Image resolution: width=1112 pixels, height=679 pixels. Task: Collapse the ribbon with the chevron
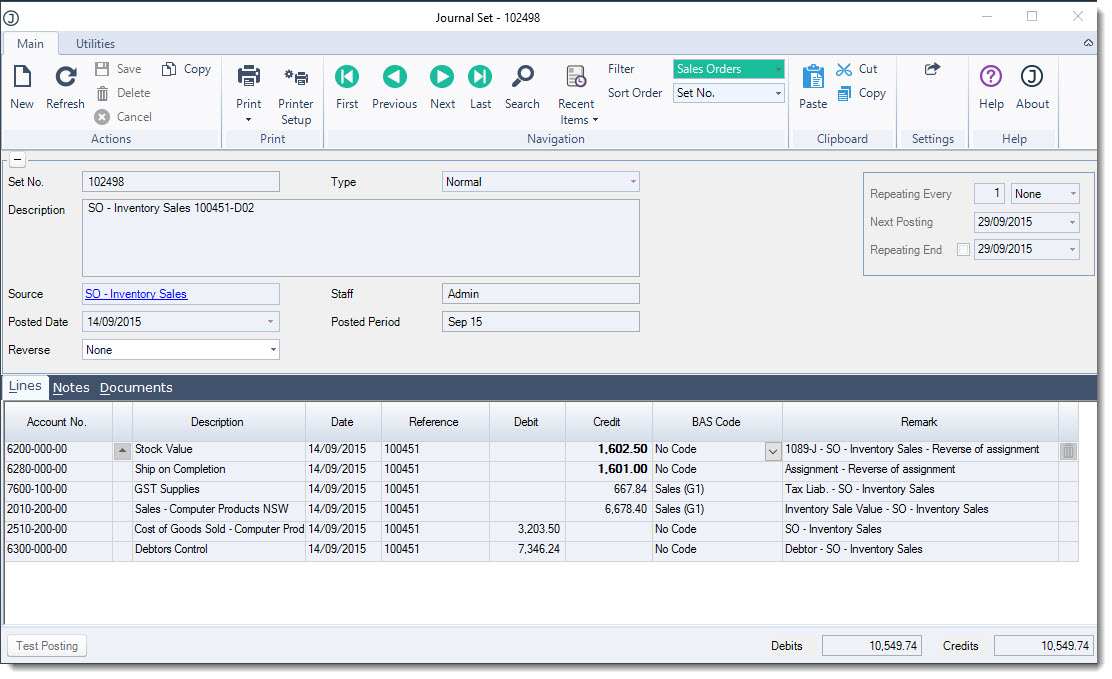pos(1088,43)
